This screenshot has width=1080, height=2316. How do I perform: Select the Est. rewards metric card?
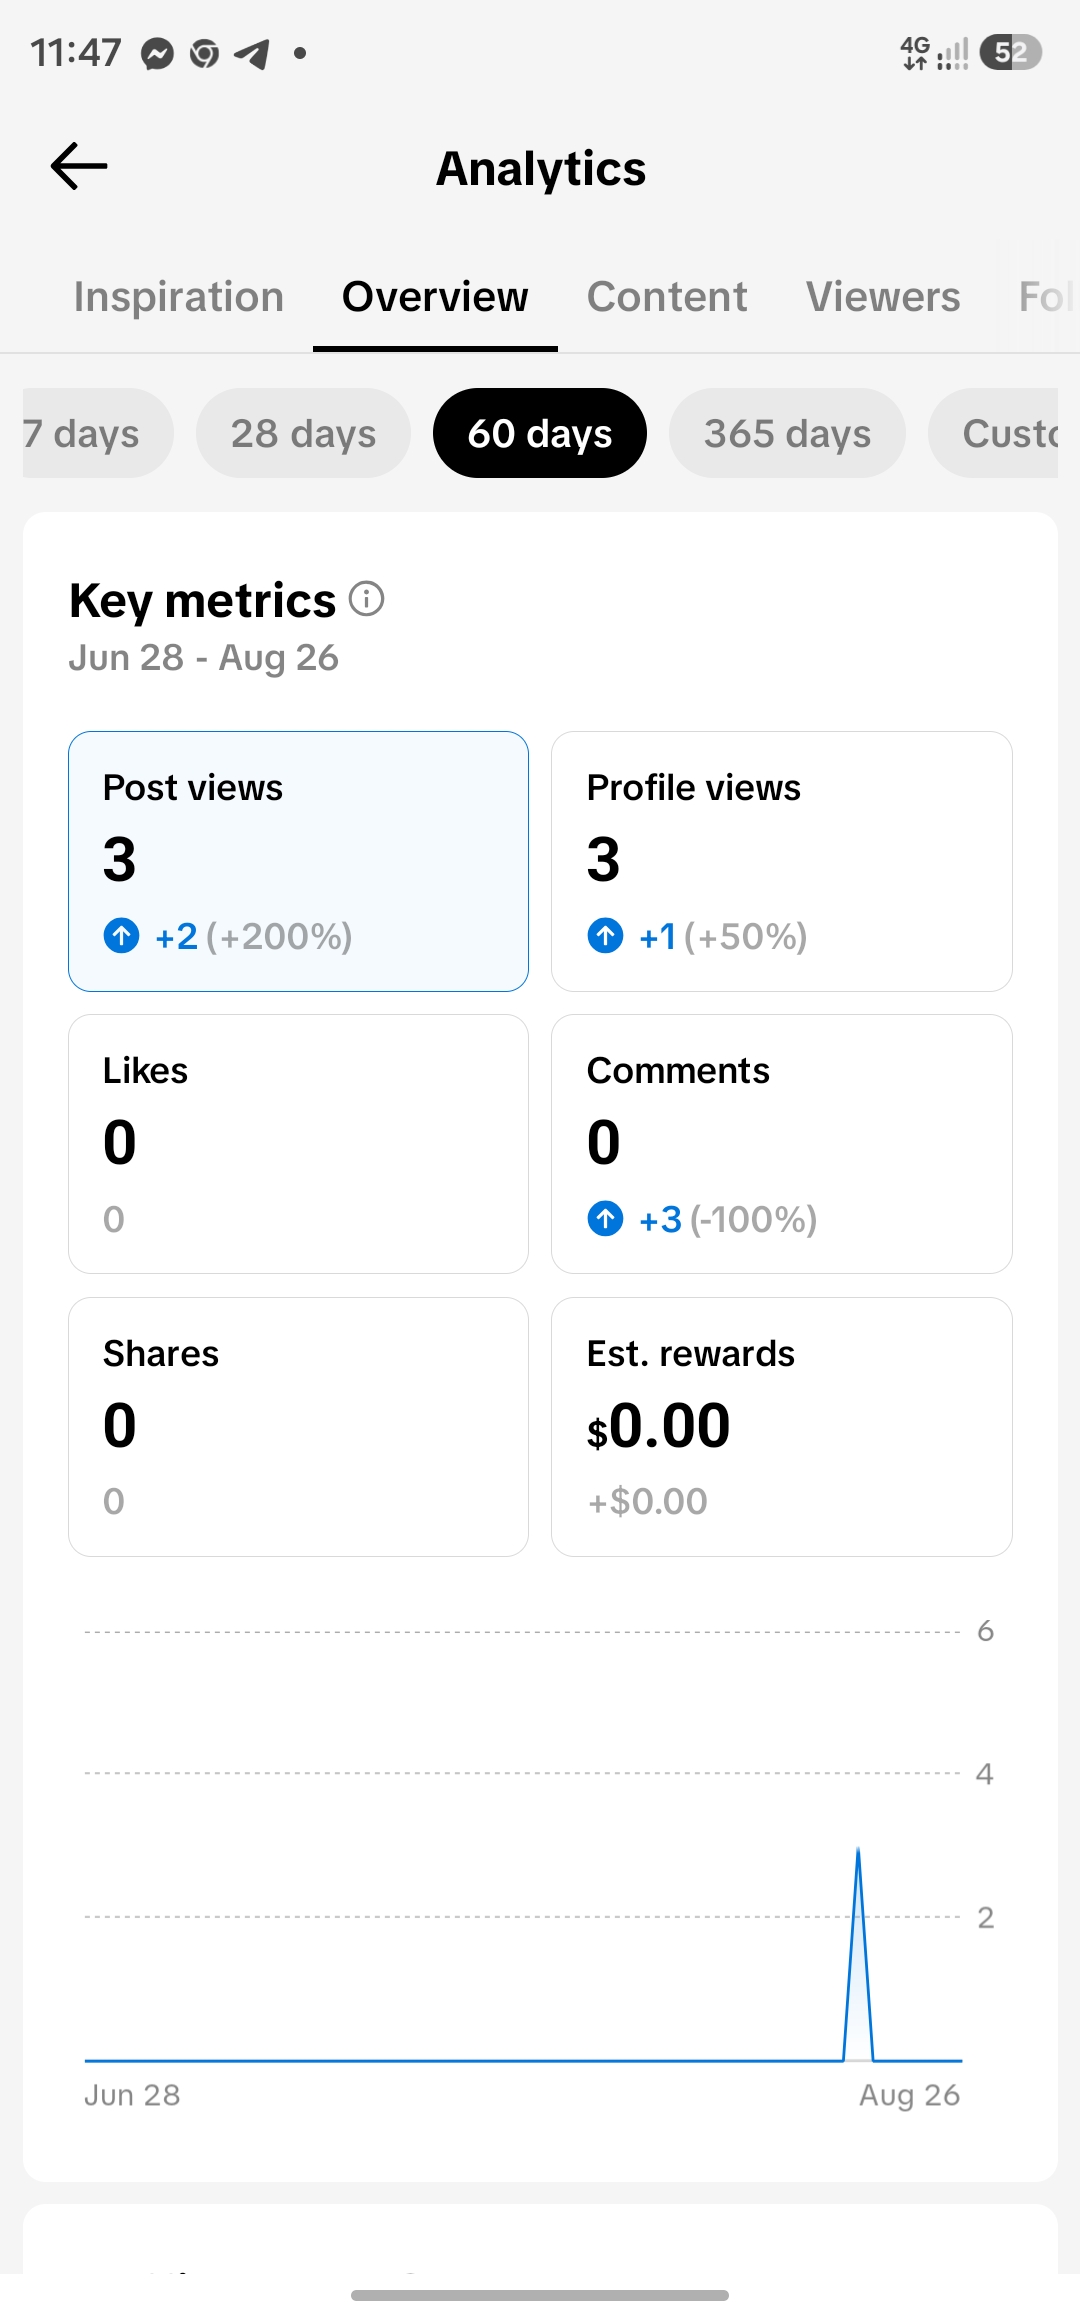coord(782,1427)
